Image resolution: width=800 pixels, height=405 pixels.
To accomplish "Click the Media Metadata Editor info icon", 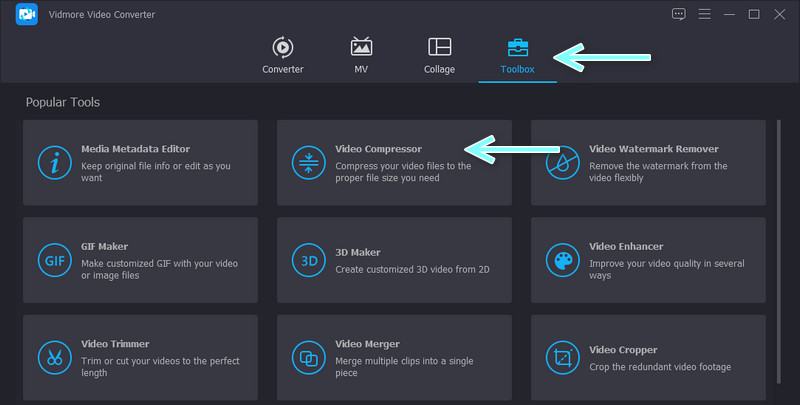I will tap(53, 162).
